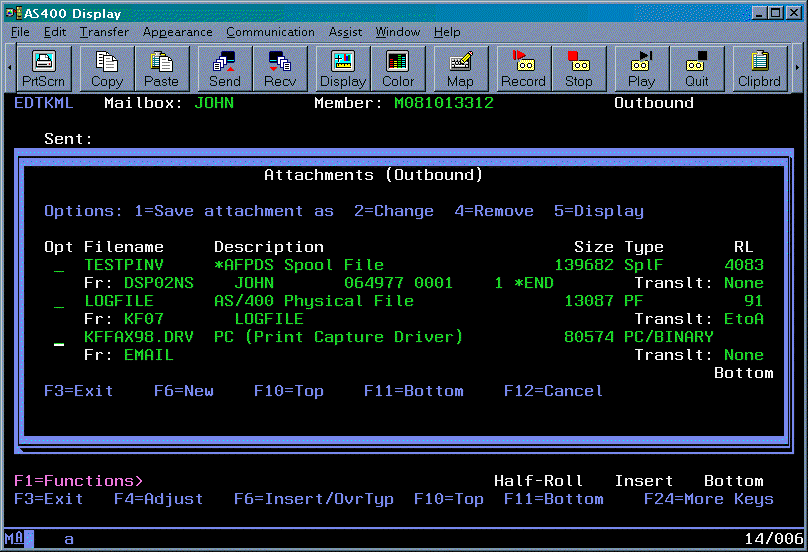Open the File menu
The image size is (808, 552).
tap(20, 32)
